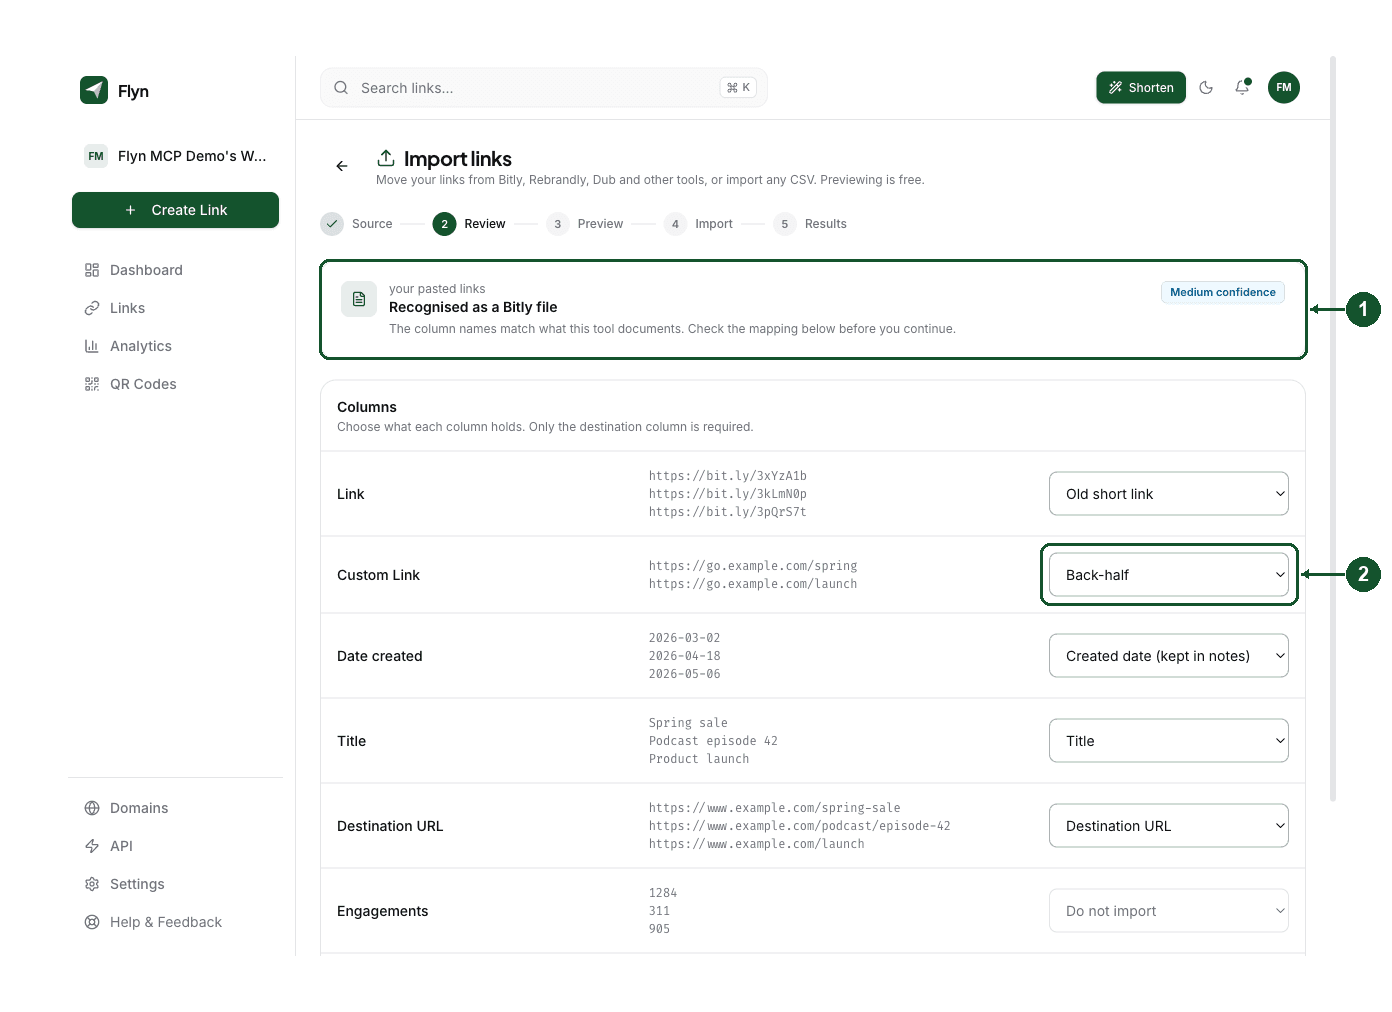Screen dimensions: 1392x1012
Task: Jump to the Preview step
Action: coord(585,224)
